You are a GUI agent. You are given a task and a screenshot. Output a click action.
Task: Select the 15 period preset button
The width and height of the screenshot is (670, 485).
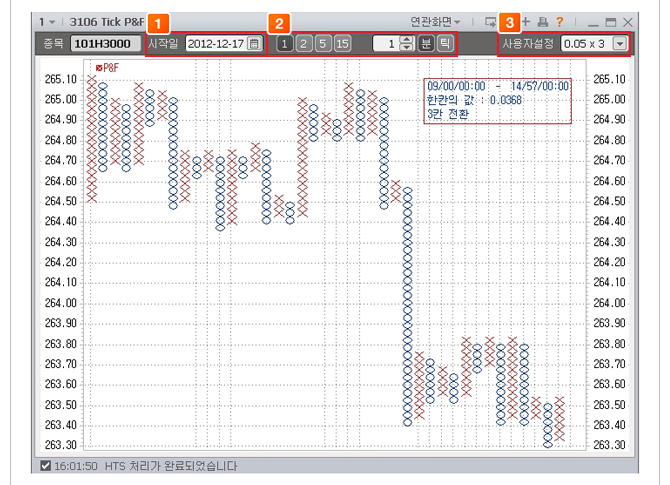point(342,43)
